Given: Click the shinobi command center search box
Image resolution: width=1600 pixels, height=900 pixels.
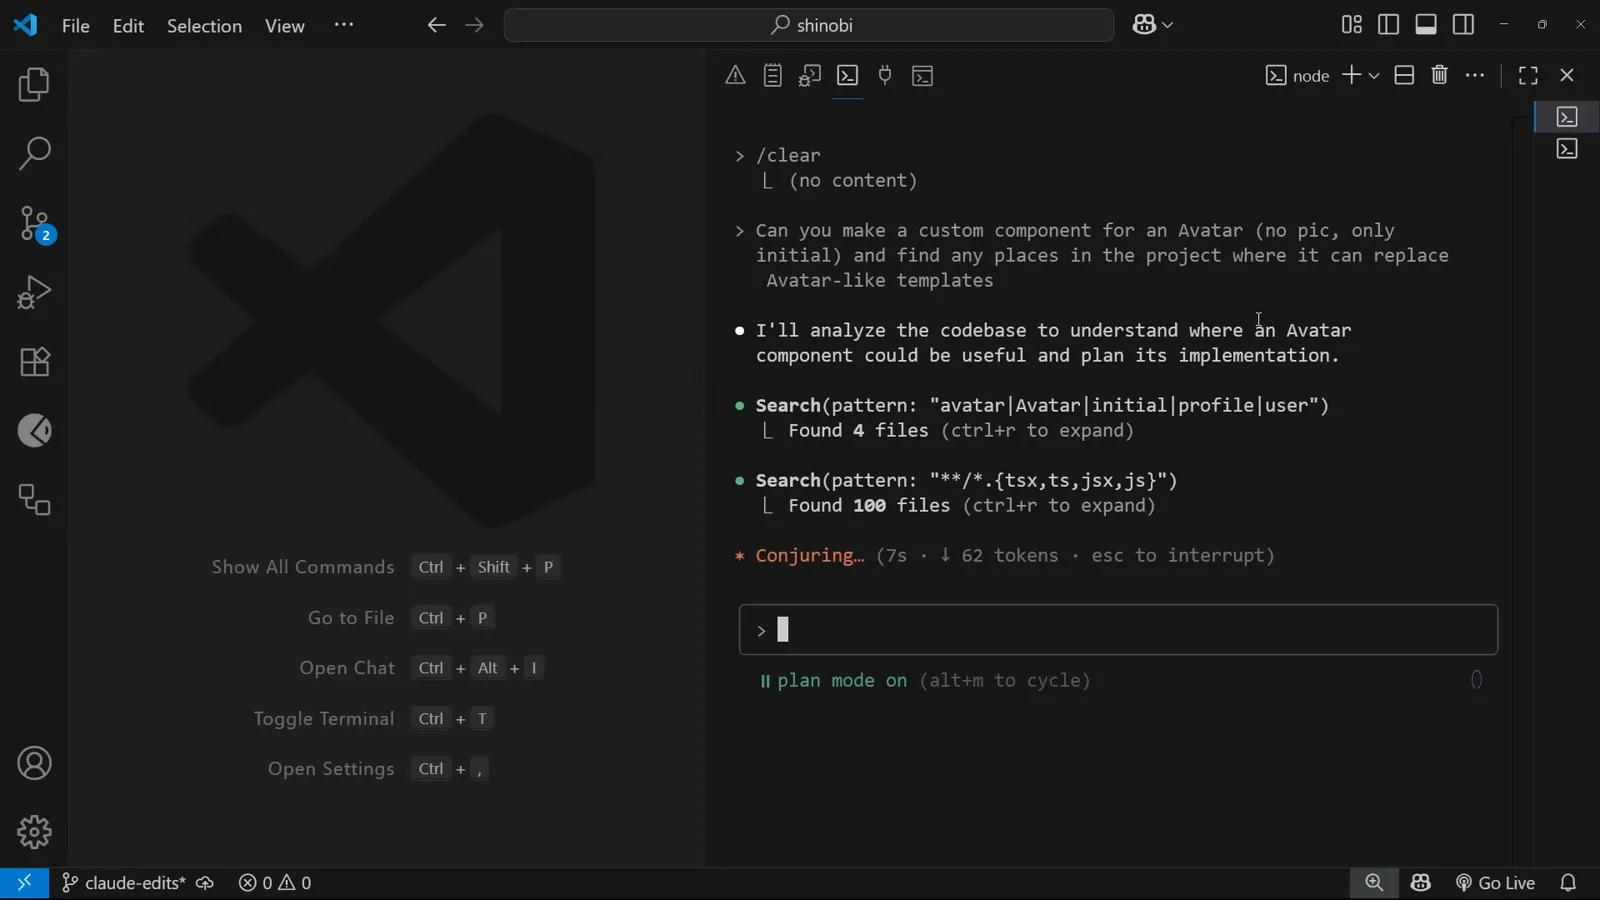Looking at the screenshot, I should (x=809, y=25).
